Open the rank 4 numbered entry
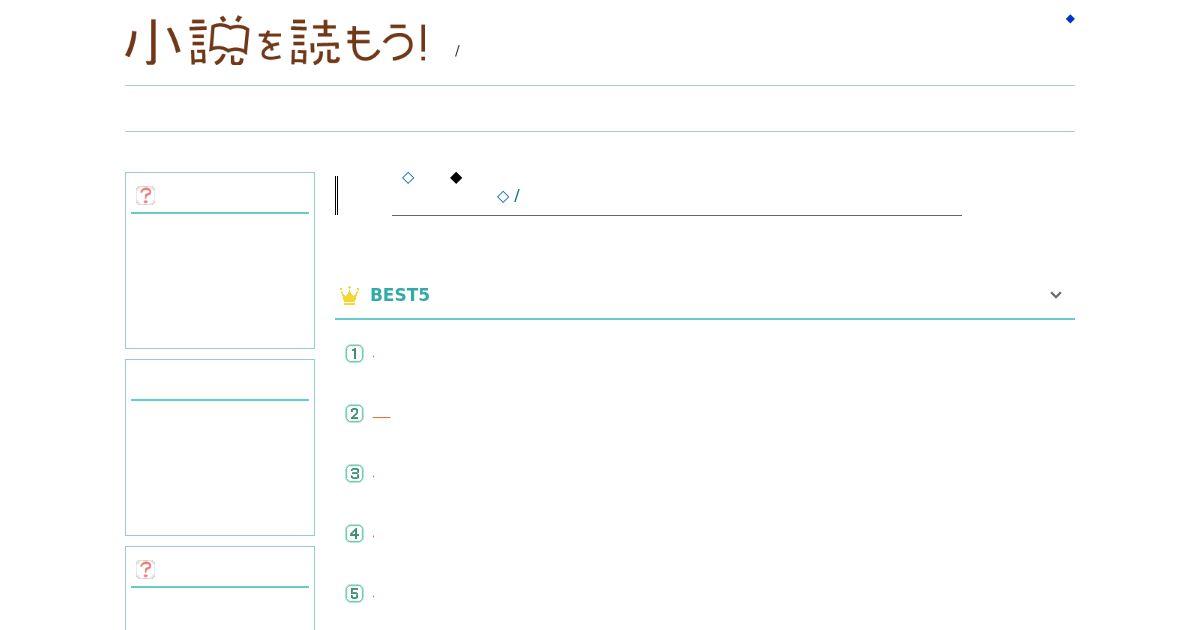 coord(354,533)
